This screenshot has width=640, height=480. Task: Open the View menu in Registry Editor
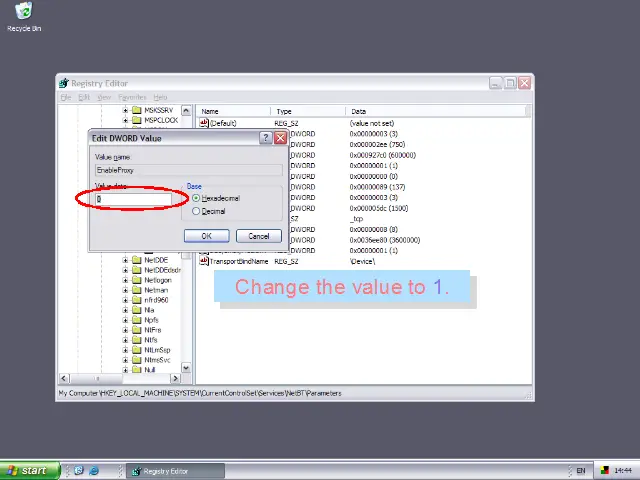(x=104, y=97)
